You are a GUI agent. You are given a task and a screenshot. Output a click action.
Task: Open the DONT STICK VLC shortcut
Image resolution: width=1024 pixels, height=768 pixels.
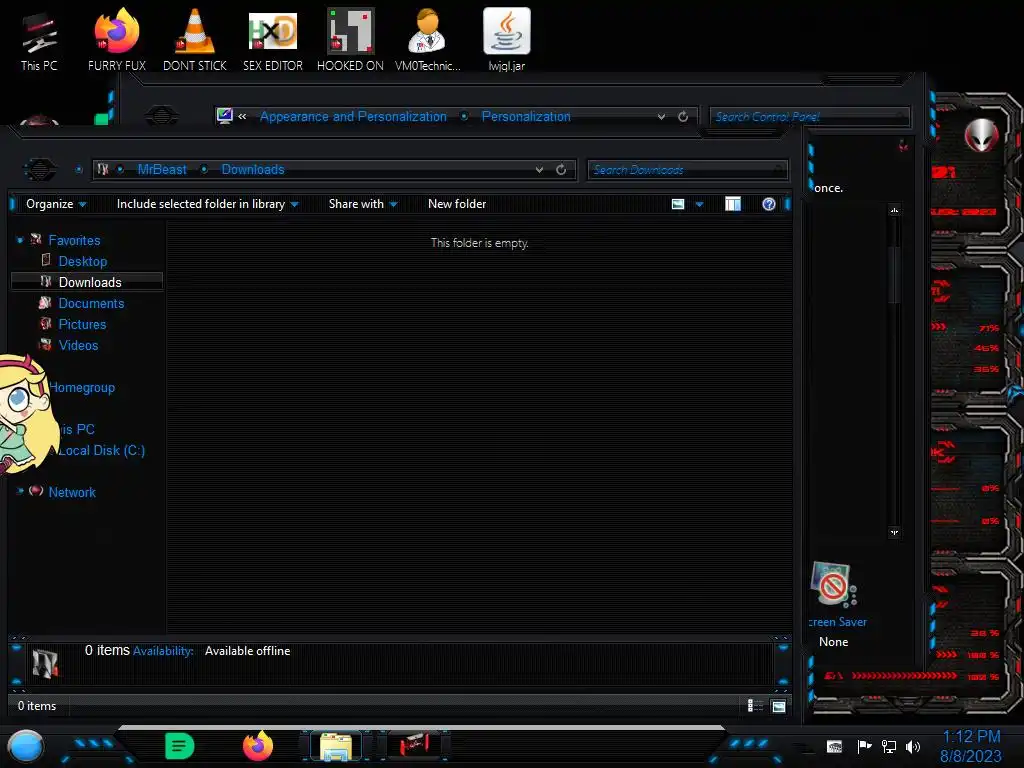[195, 40]
